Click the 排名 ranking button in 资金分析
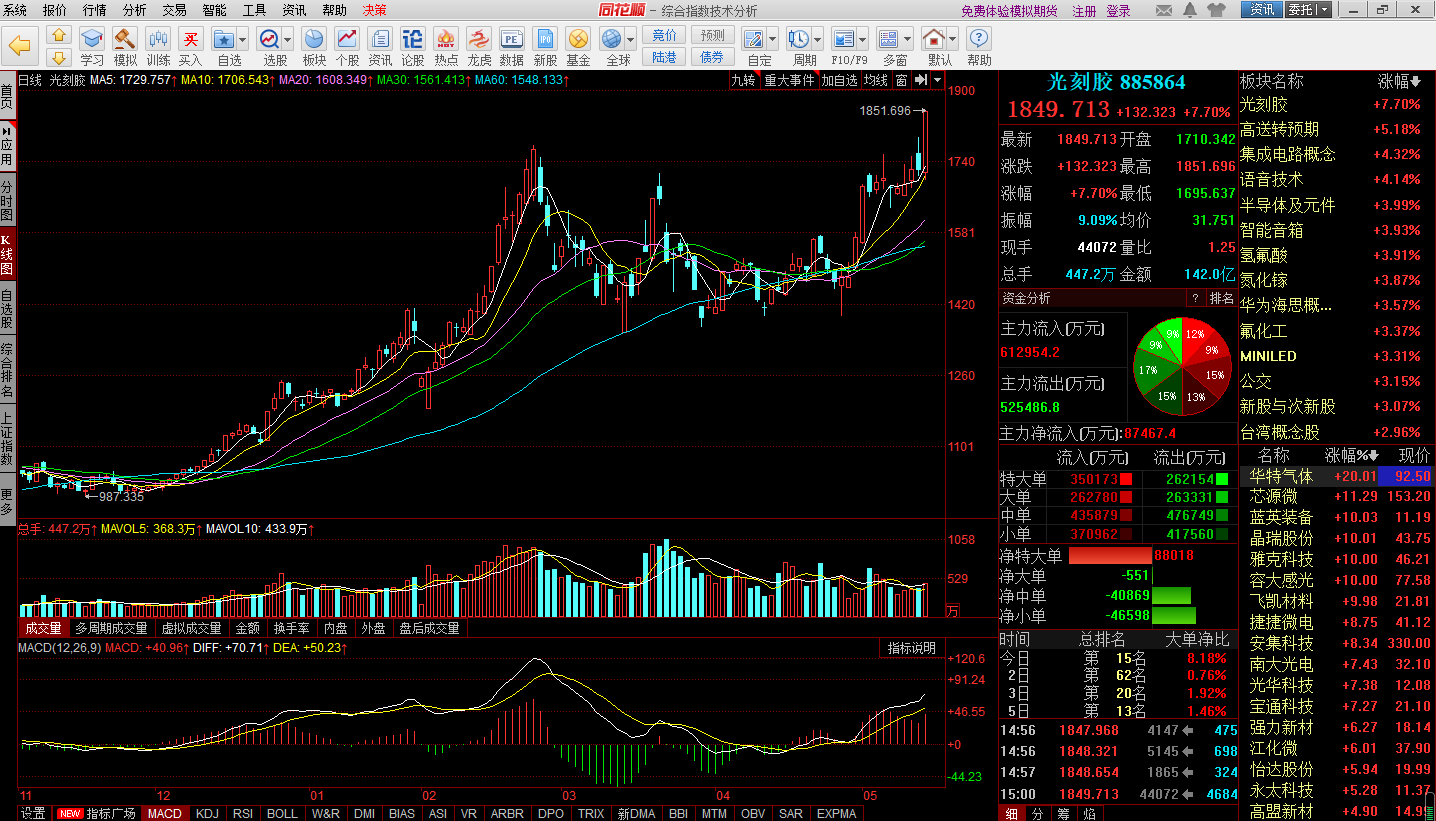The height and width of the screenshot is (821, 1436). coord(1221,298)
